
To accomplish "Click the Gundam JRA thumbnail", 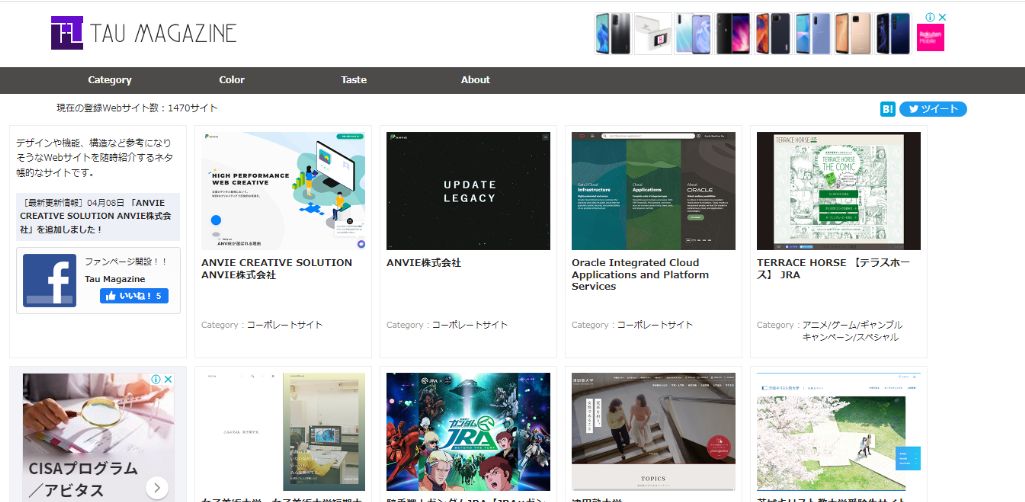I will point(468,431).
